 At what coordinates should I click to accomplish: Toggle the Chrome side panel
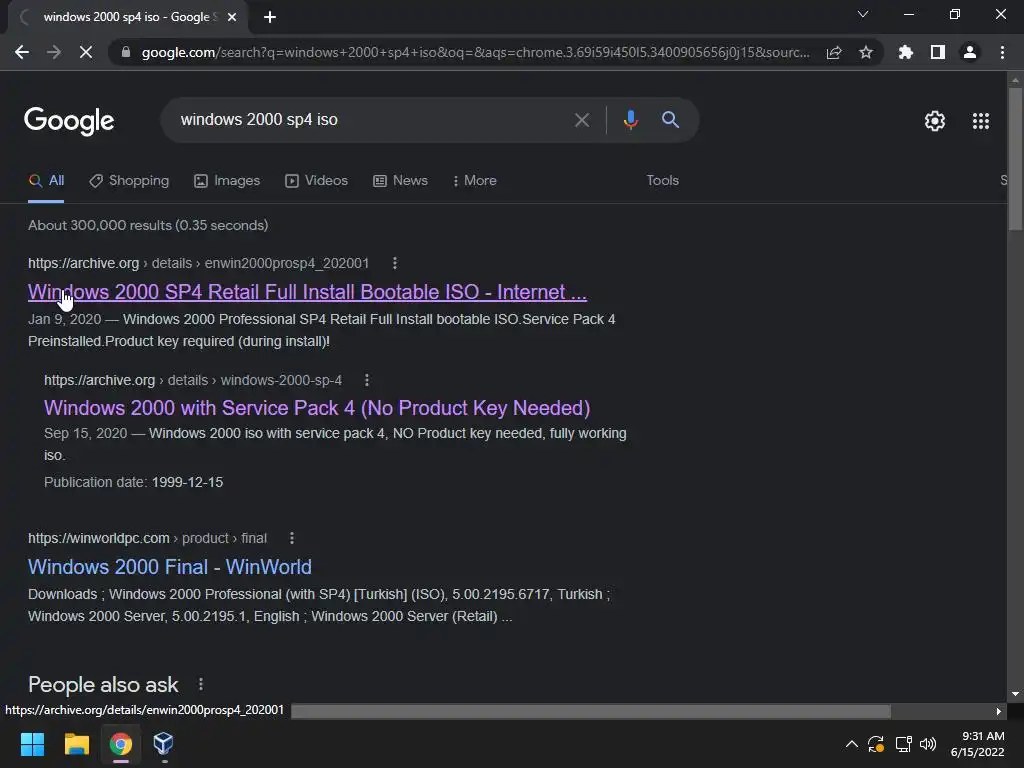[938, 52]
